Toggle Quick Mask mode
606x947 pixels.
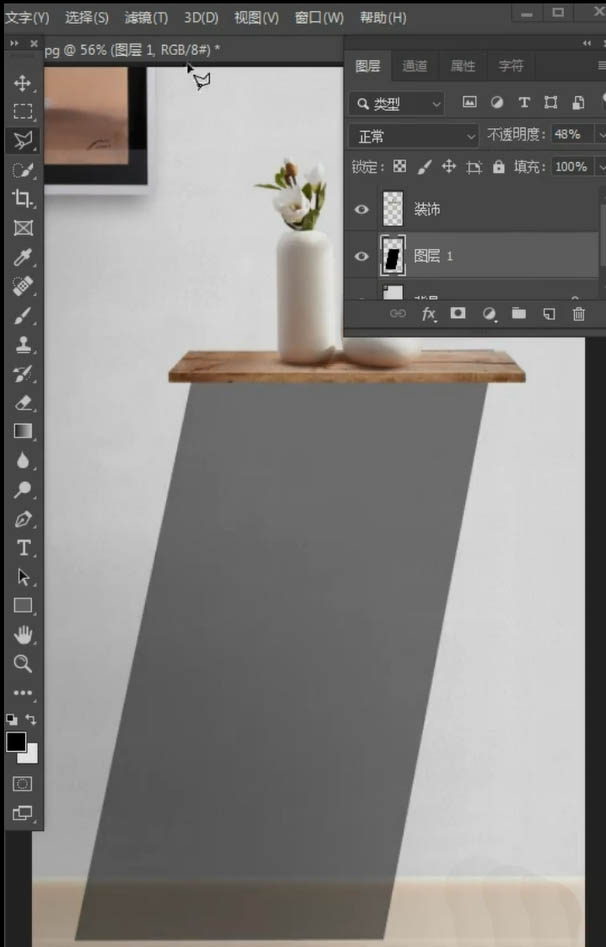[22, 784]
